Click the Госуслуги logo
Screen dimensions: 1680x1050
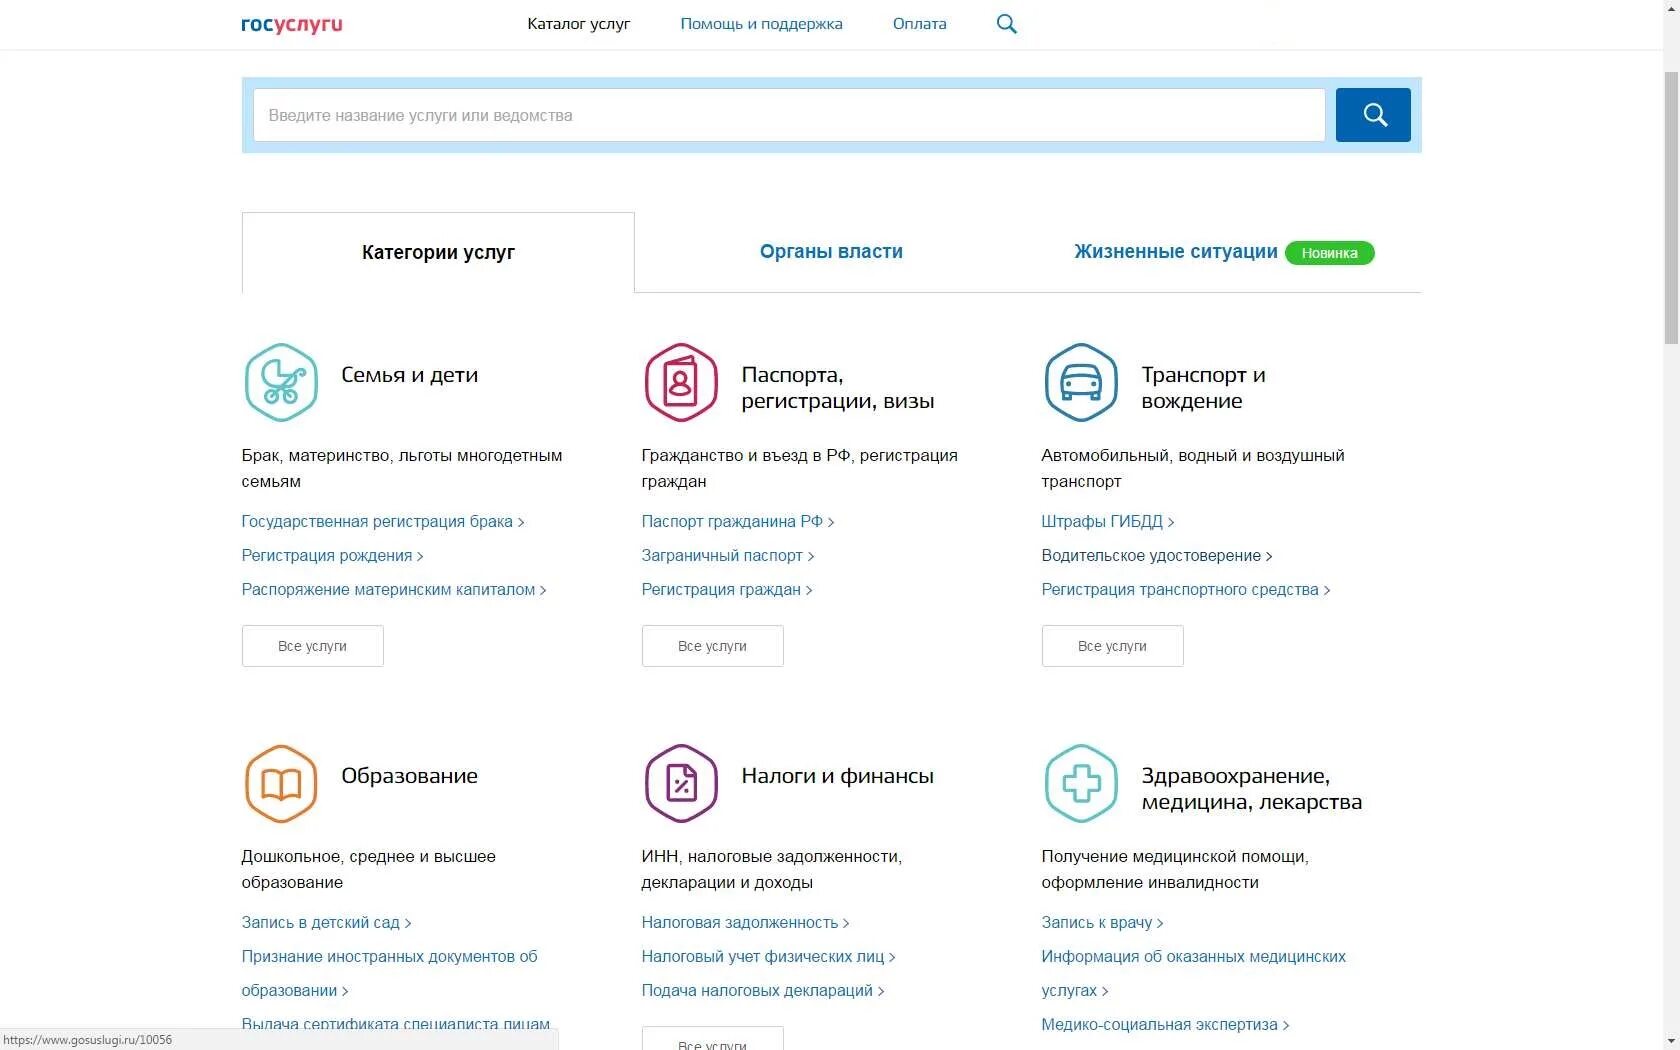click(x=291, y=25)
